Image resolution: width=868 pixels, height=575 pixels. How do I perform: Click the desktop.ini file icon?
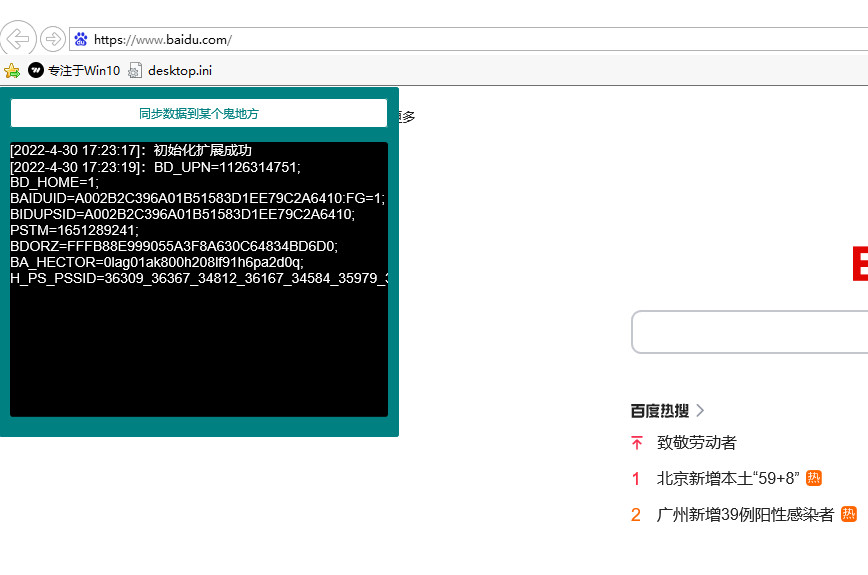click(x=135, y=71)
